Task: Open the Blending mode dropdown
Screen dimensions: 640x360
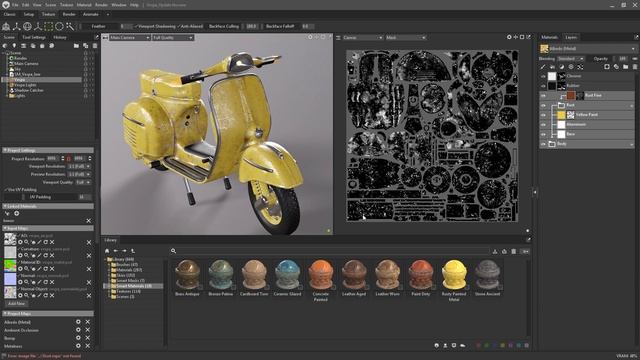Action: coord(571,59)
